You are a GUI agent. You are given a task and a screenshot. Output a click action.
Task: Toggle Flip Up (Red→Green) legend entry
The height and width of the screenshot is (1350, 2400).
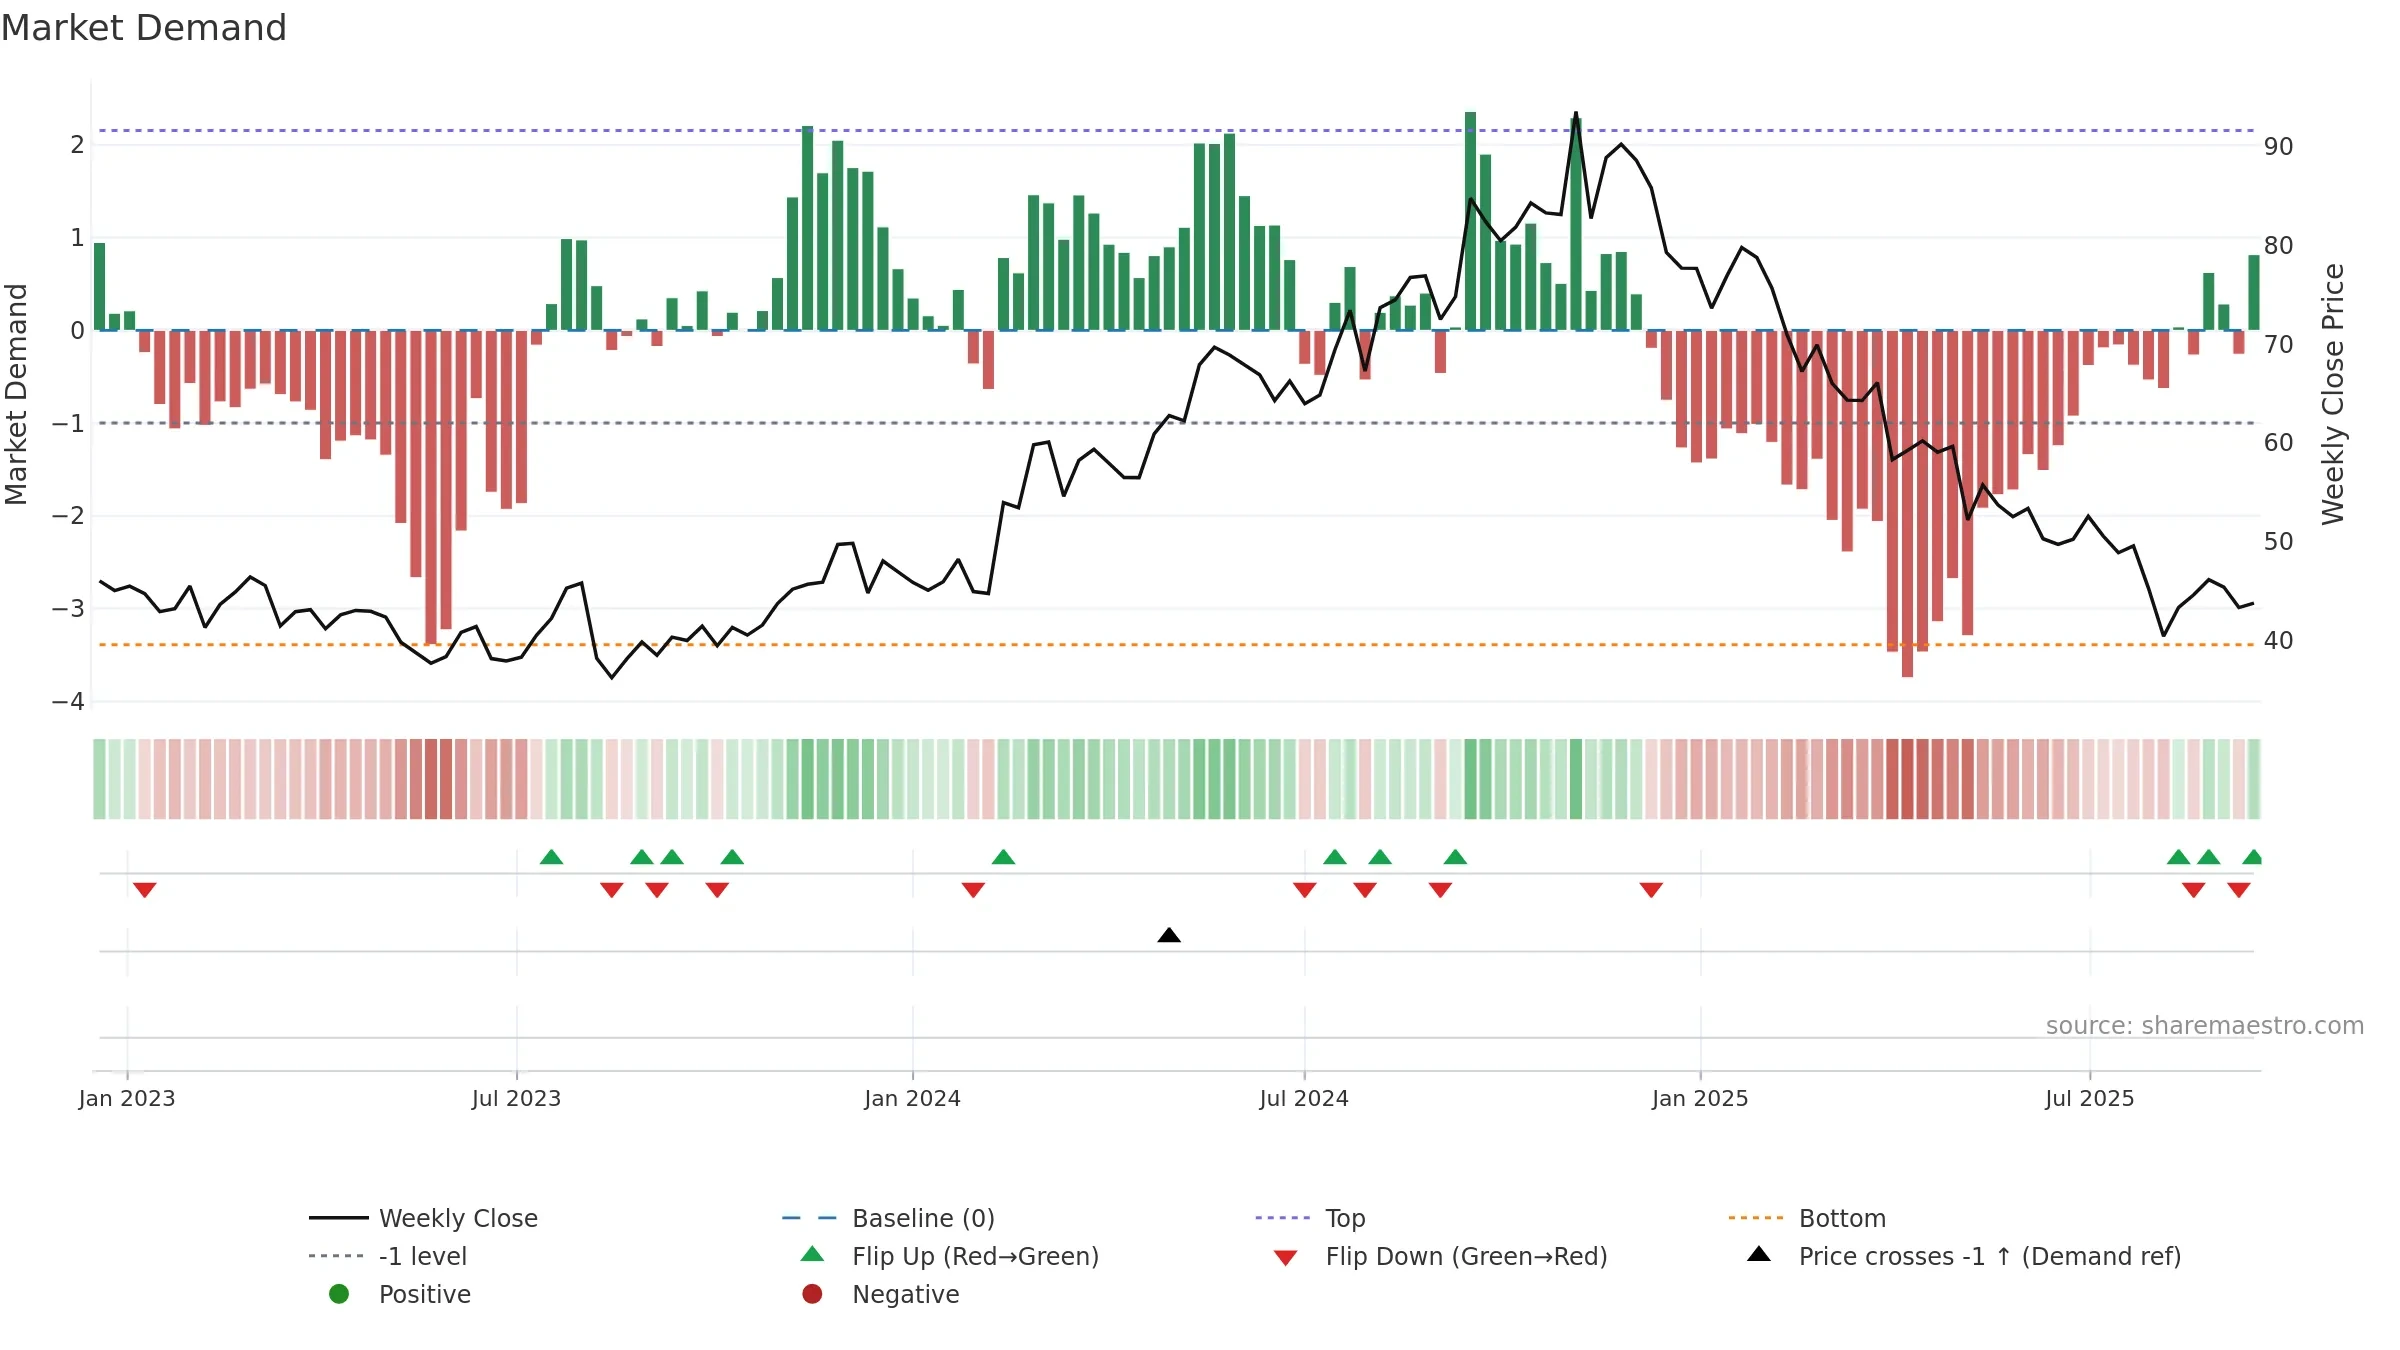coord(949,1256)
